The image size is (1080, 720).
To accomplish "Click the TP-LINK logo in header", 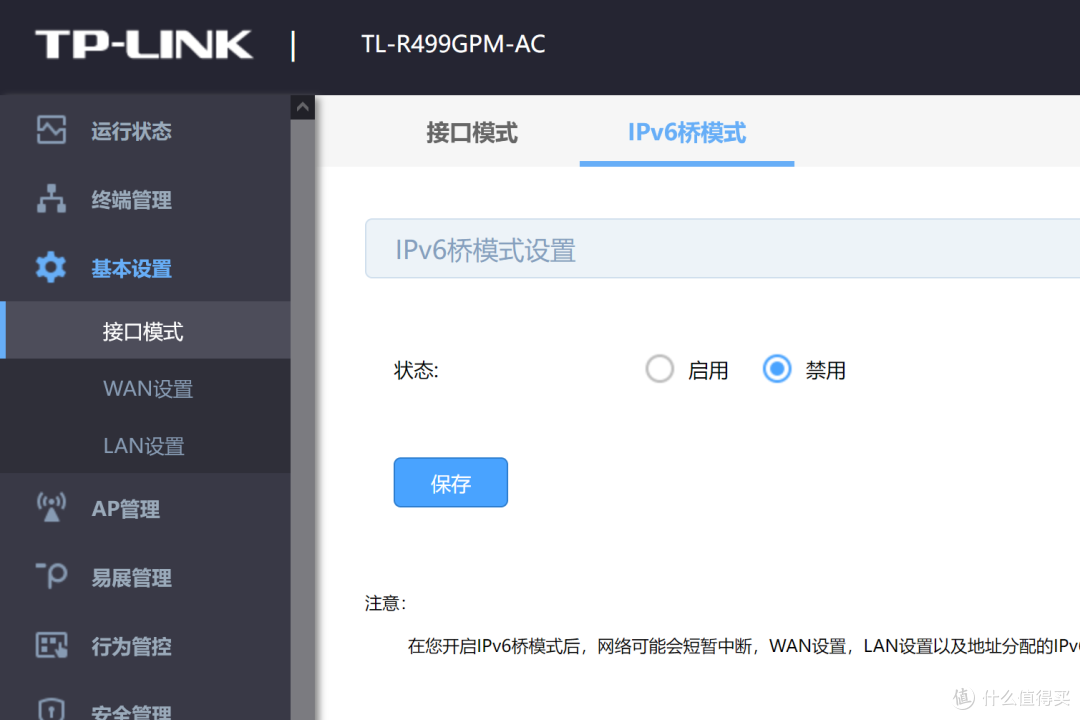I will (x=143, y=44).
